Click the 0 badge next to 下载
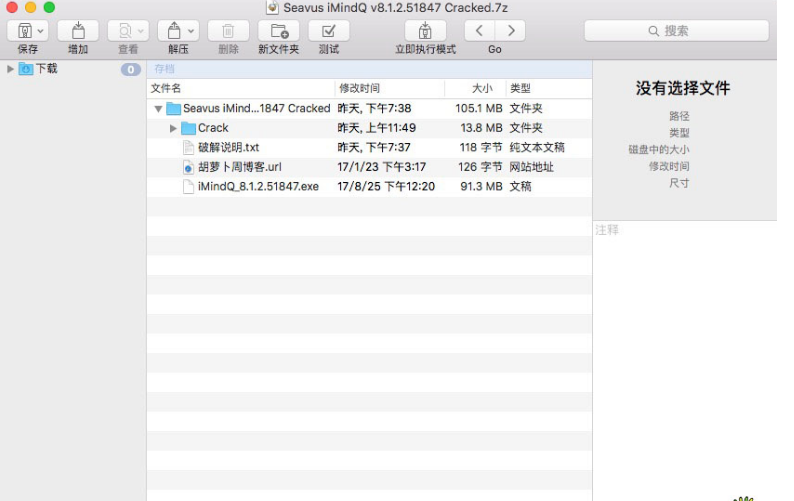This screenshot has height=501, width=794. click(131, 69)
